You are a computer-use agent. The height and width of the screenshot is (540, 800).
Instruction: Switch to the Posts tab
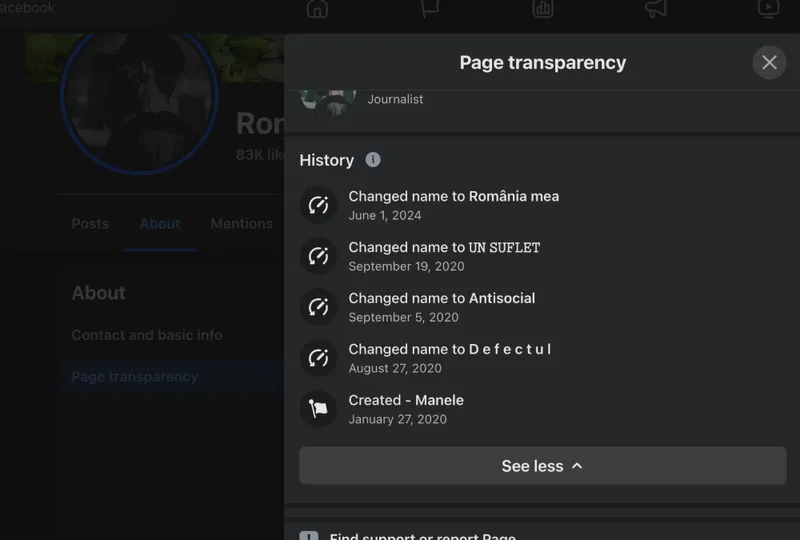tap(90, 224)
